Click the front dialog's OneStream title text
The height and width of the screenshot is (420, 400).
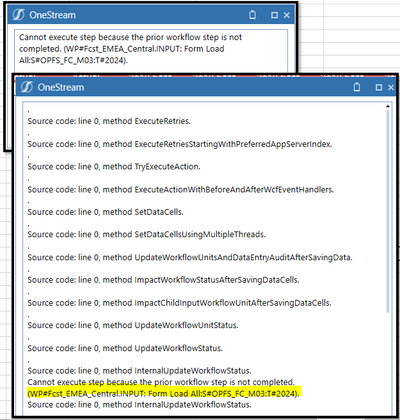61,87
